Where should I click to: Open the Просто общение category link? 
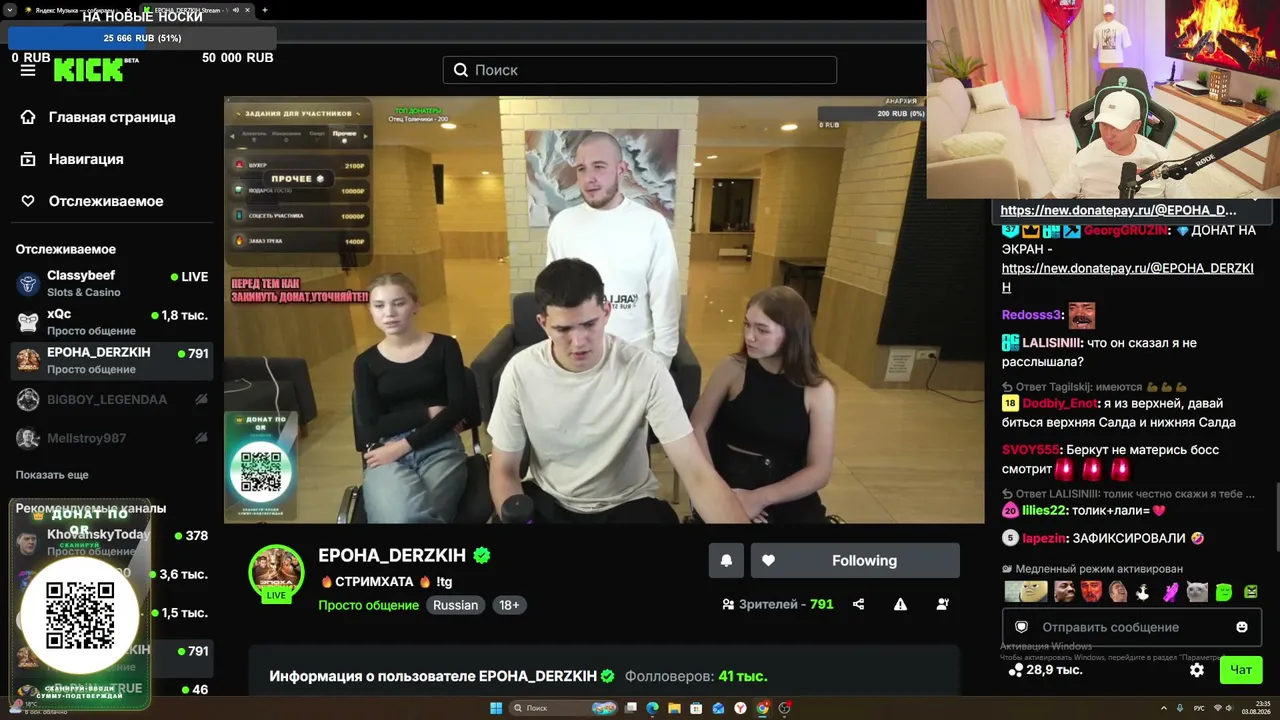tap(368, 605)
